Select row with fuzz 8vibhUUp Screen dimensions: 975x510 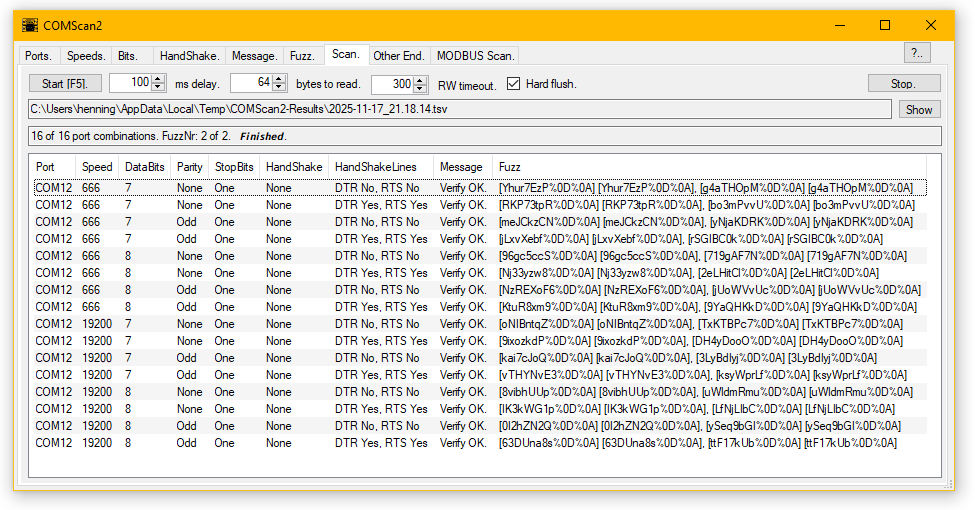coord(480,392)
